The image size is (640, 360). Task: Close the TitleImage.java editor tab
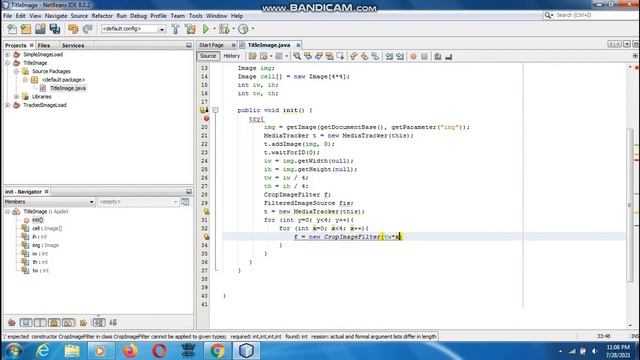pos(298,45)
